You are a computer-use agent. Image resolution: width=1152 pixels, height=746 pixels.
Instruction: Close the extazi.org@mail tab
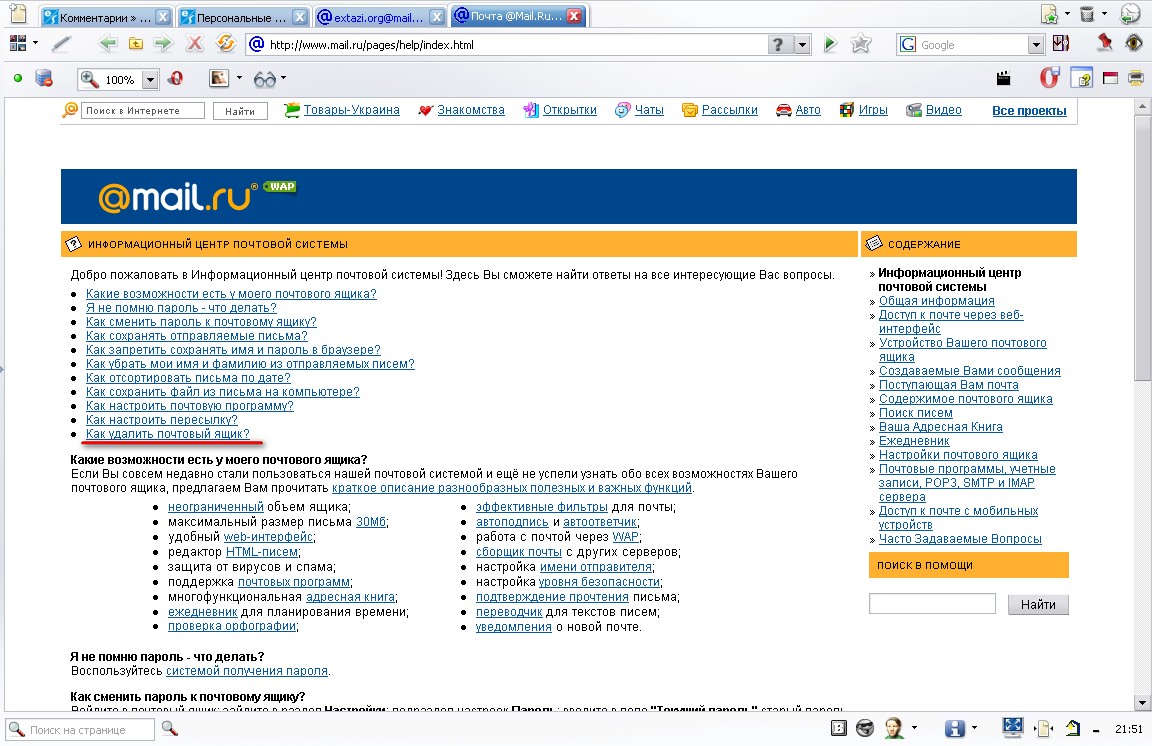[437, 17]
